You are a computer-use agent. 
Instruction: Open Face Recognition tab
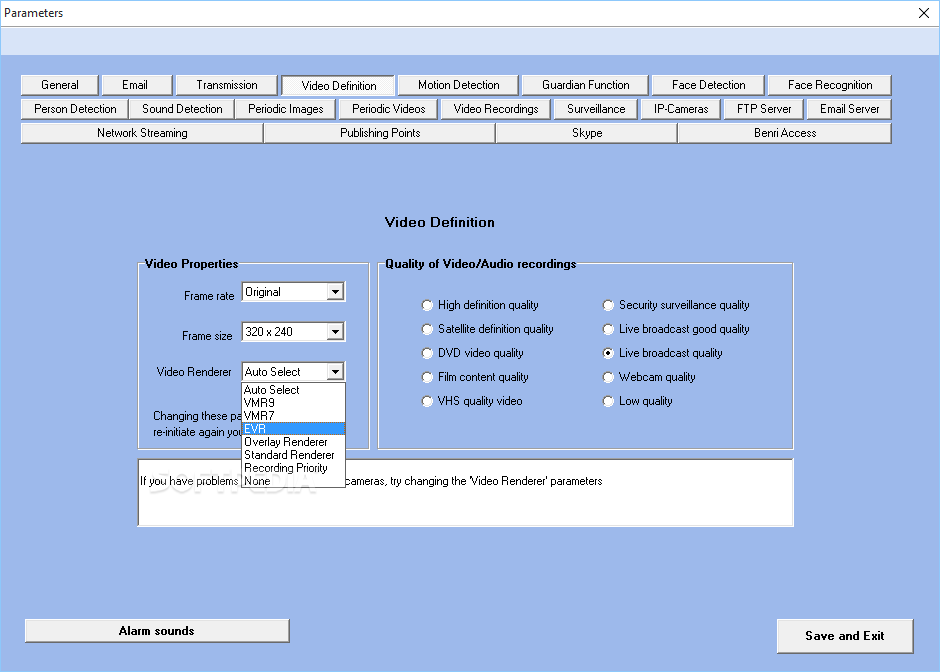[830, 85]
